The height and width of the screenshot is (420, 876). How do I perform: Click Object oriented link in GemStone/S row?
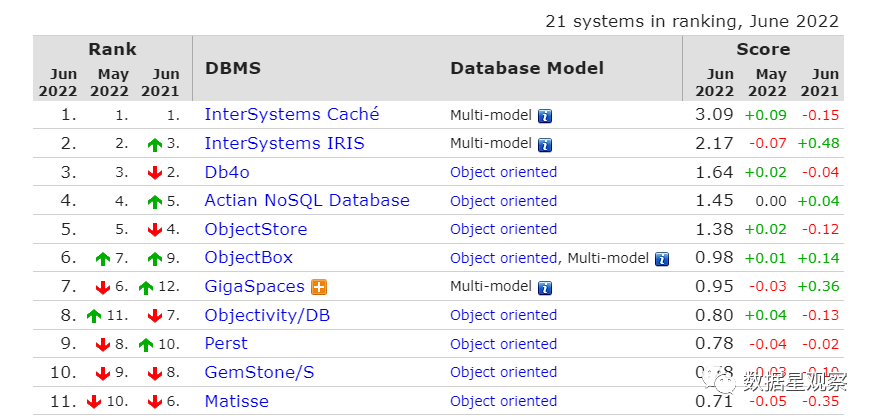point(503,373)
